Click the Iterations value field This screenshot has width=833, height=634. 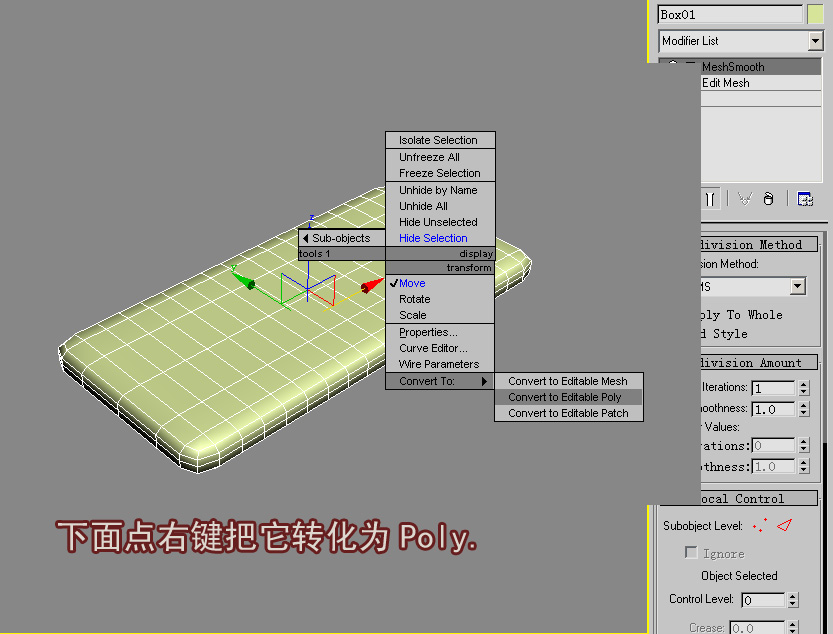773,388
